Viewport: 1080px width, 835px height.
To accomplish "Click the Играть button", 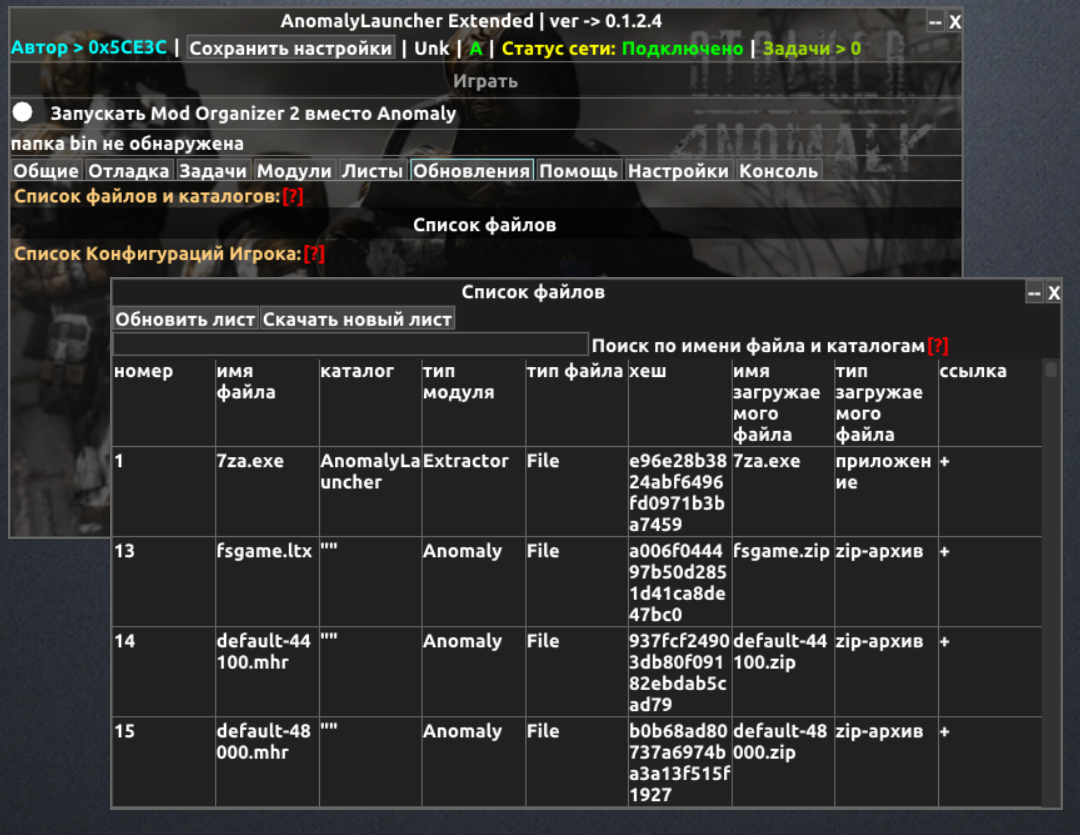I will (486, 81).
